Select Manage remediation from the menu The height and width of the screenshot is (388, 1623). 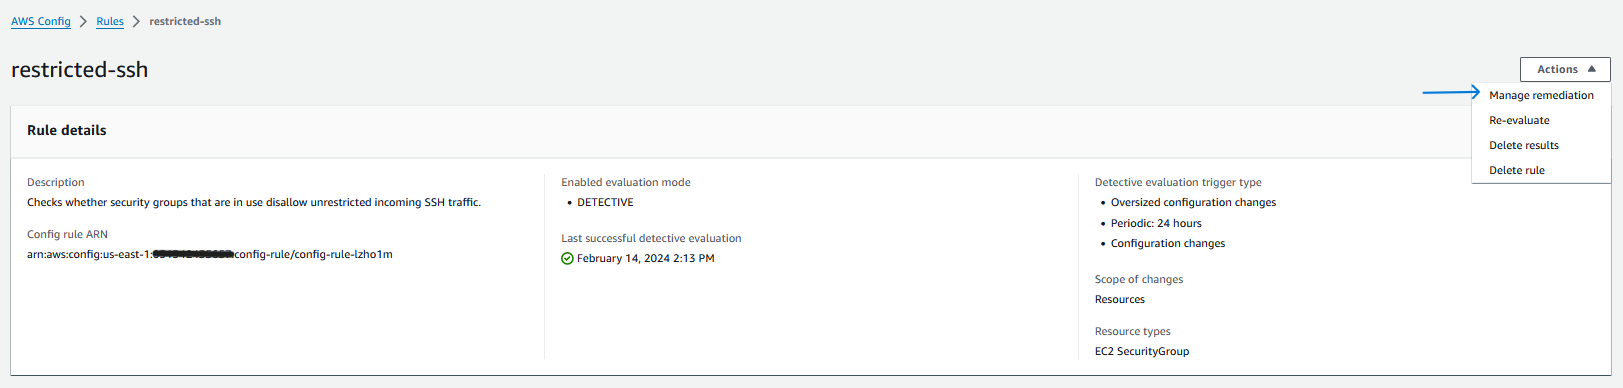(x=1541, y=95)
